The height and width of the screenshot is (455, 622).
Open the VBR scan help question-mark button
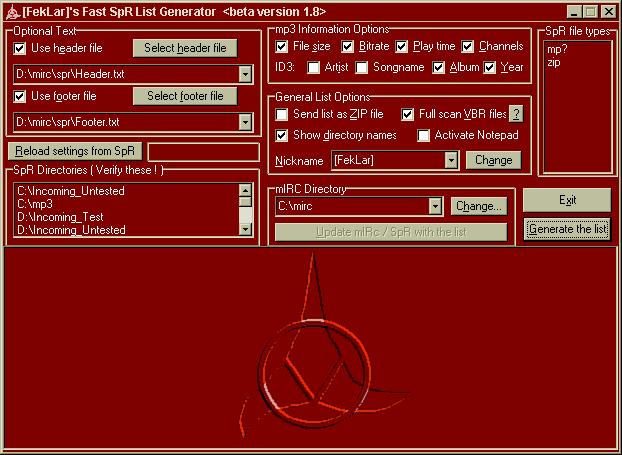point(516,114)
